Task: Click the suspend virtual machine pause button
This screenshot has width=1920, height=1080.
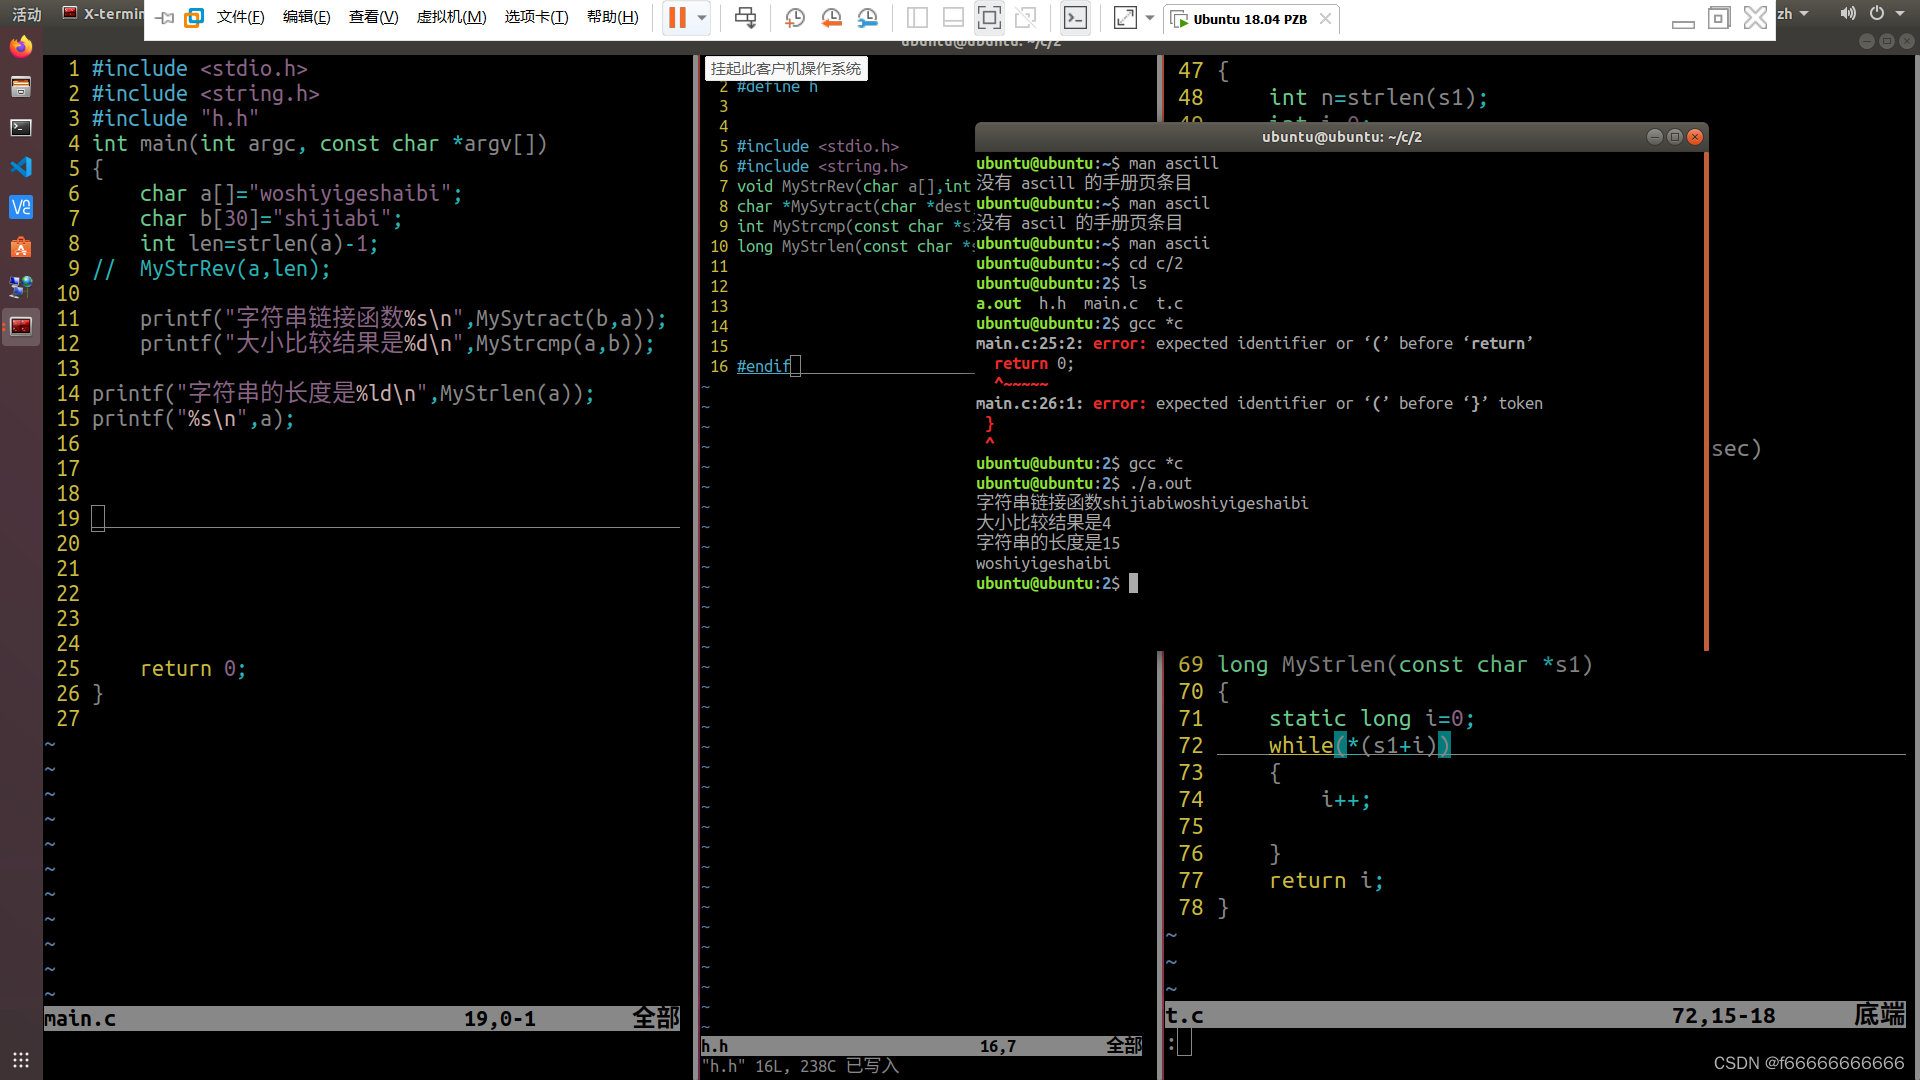Action: [677, 17]
